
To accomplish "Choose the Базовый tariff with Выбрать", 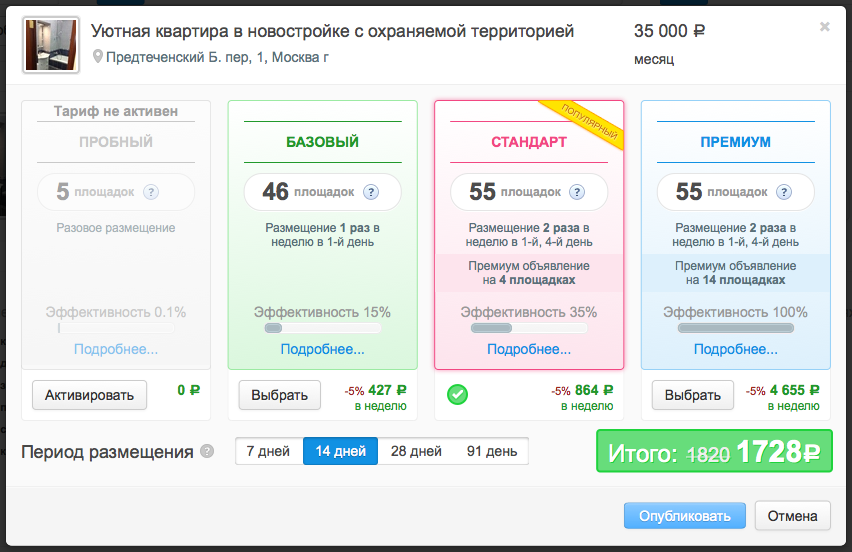I will coord(279,395).
